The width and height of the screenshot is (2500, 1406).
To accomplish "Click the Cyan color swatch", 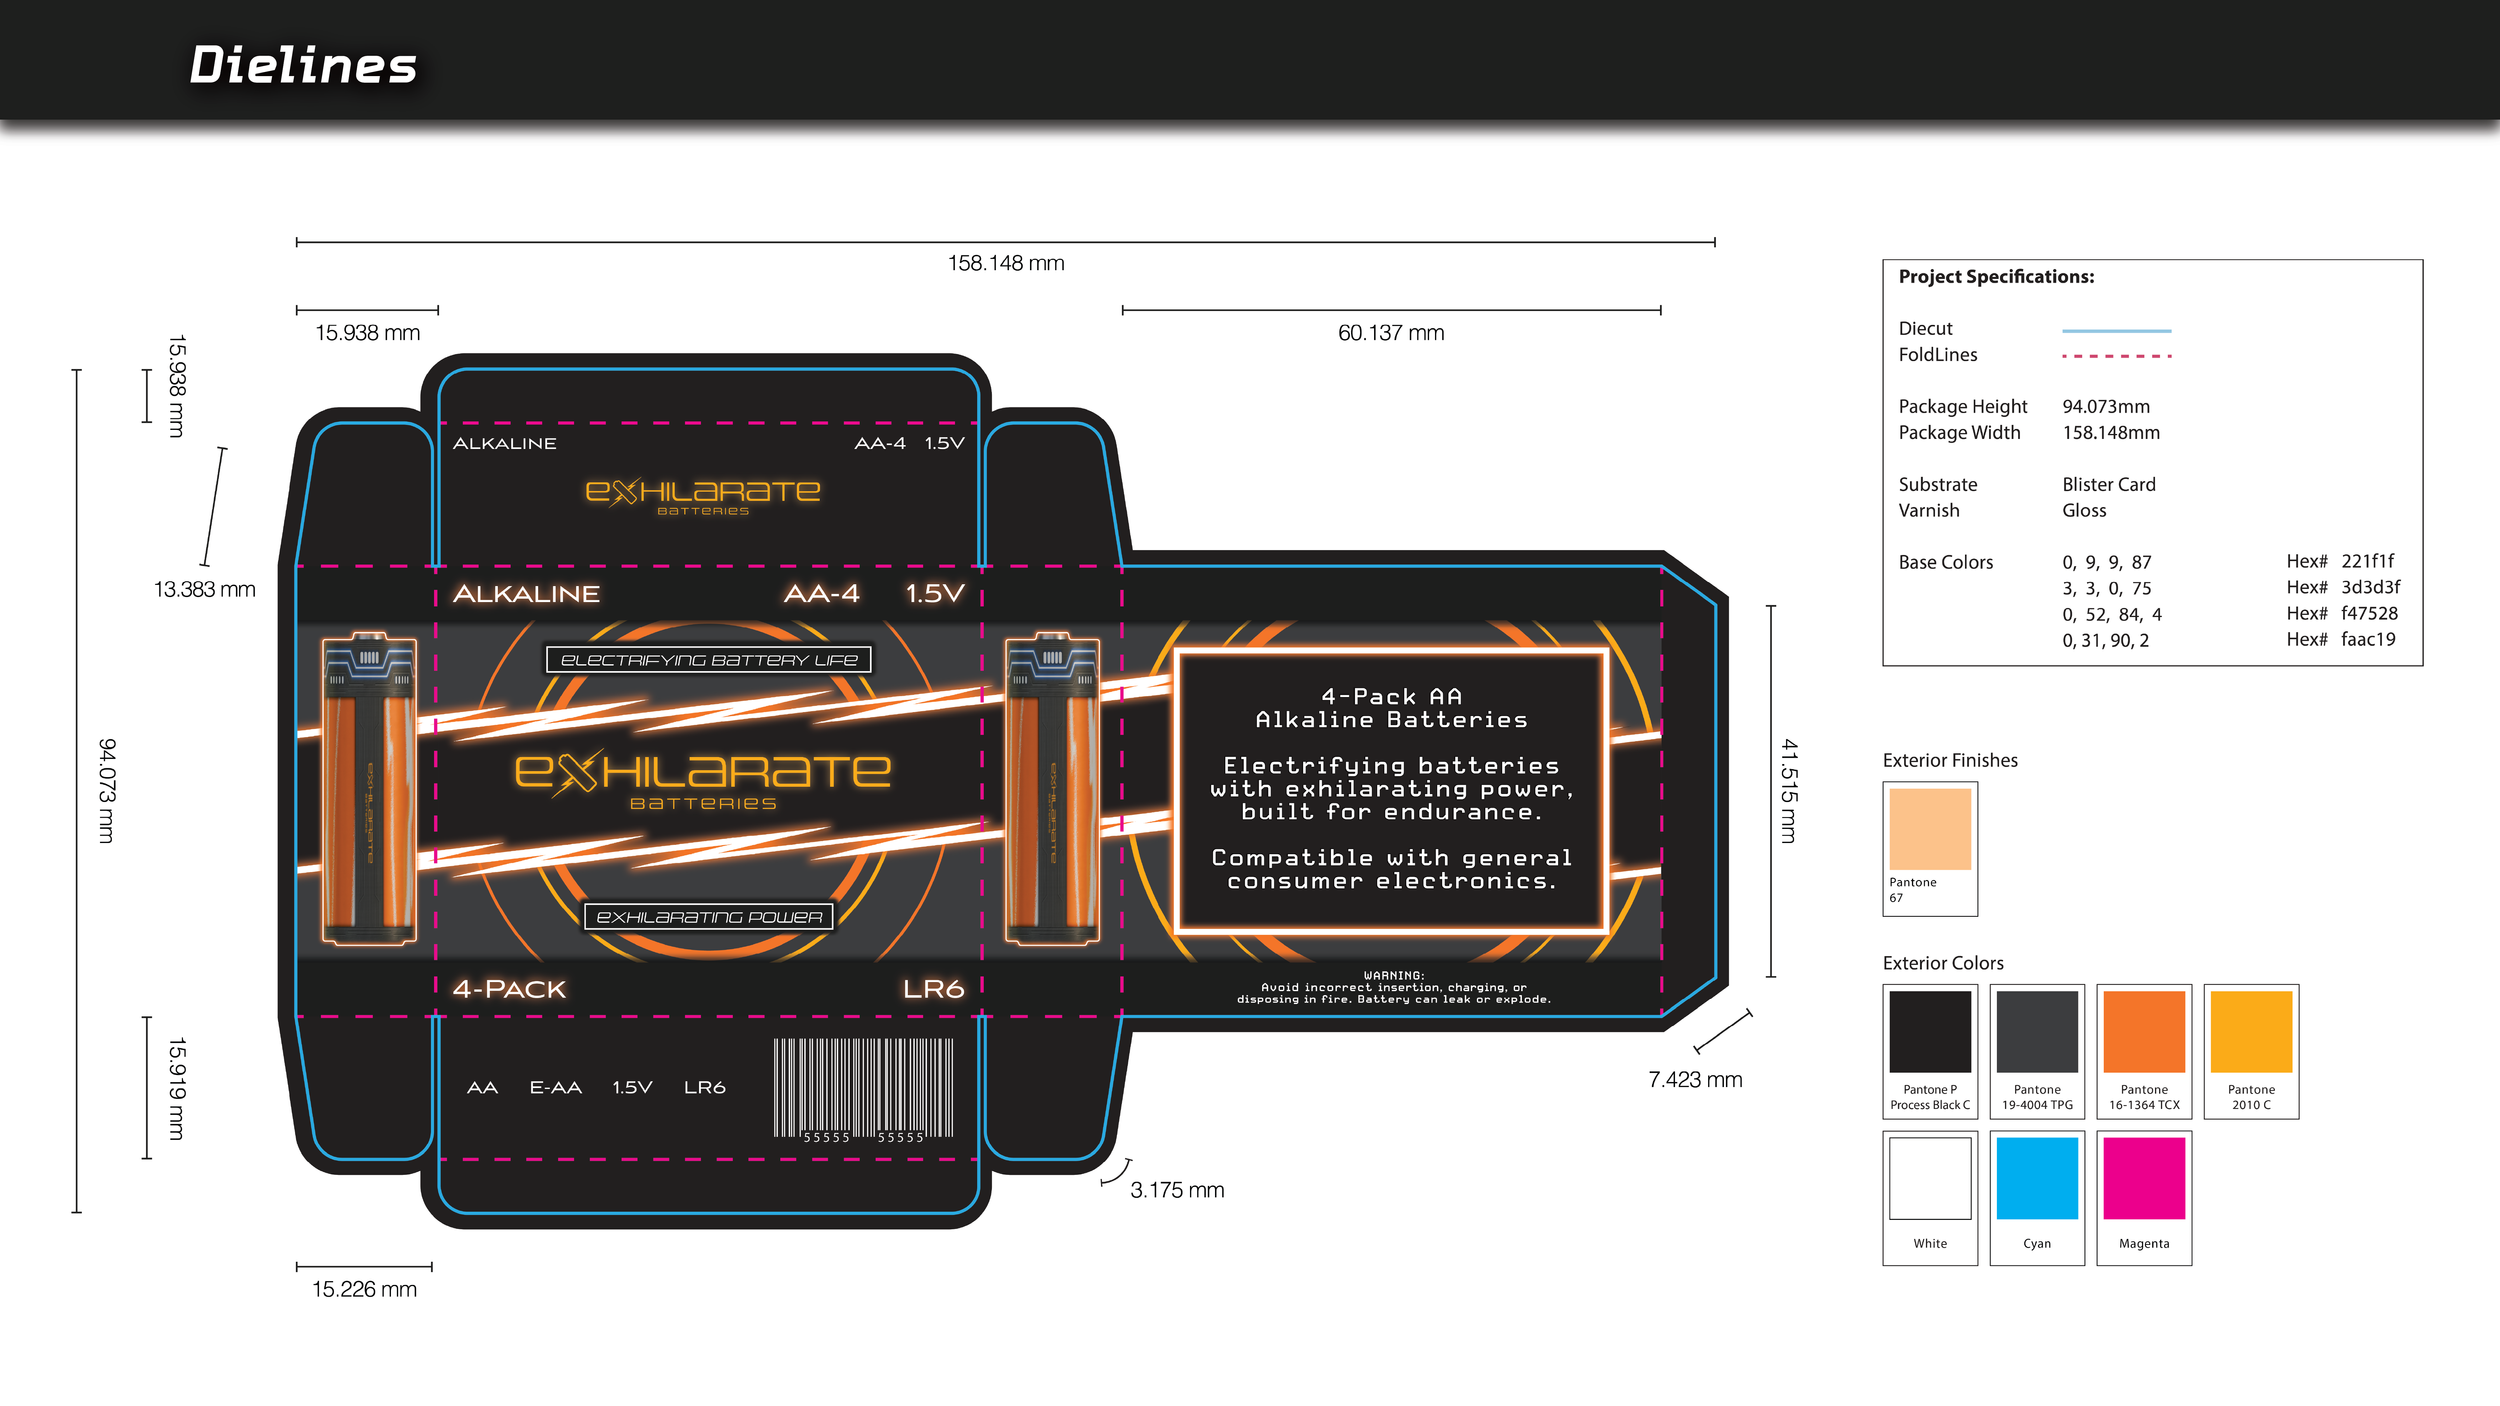I will [2036, 1178].
